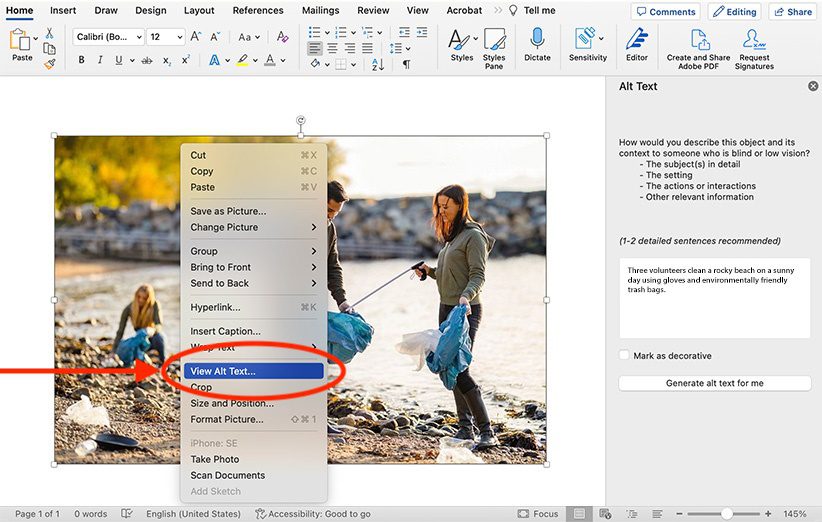Screen dimensions: 822x522
Task: Click the font color A swatch
Action: coord(270,60)
